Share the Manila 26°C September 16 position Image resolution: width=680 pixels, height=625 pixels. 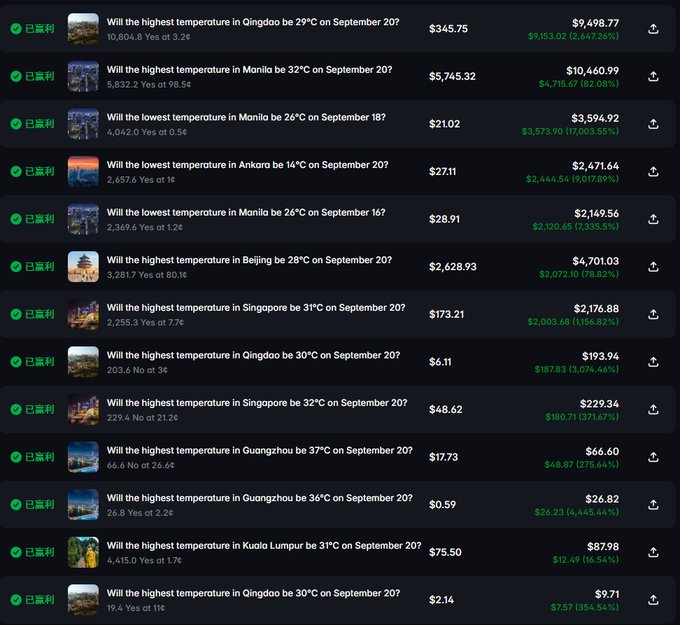point(653,219)
